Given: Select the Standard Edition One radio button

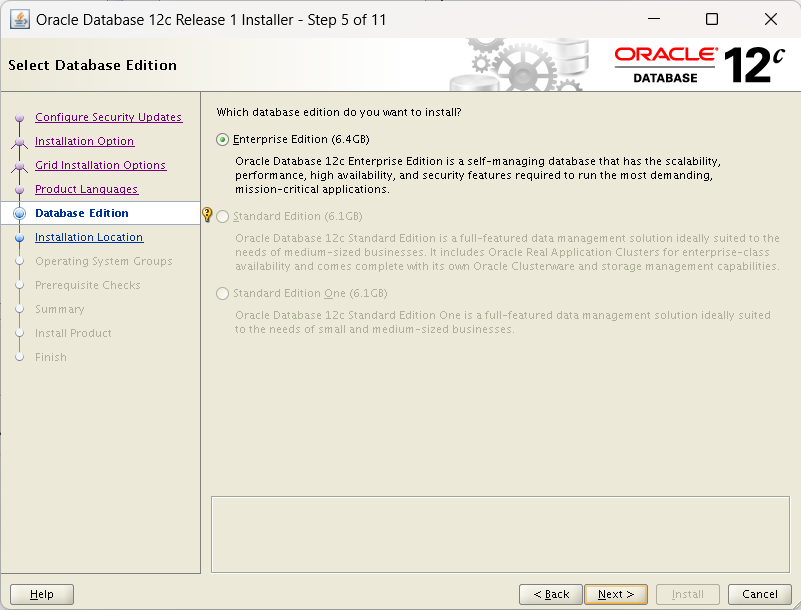Looking at the screenshot, I should coord(222,293).
